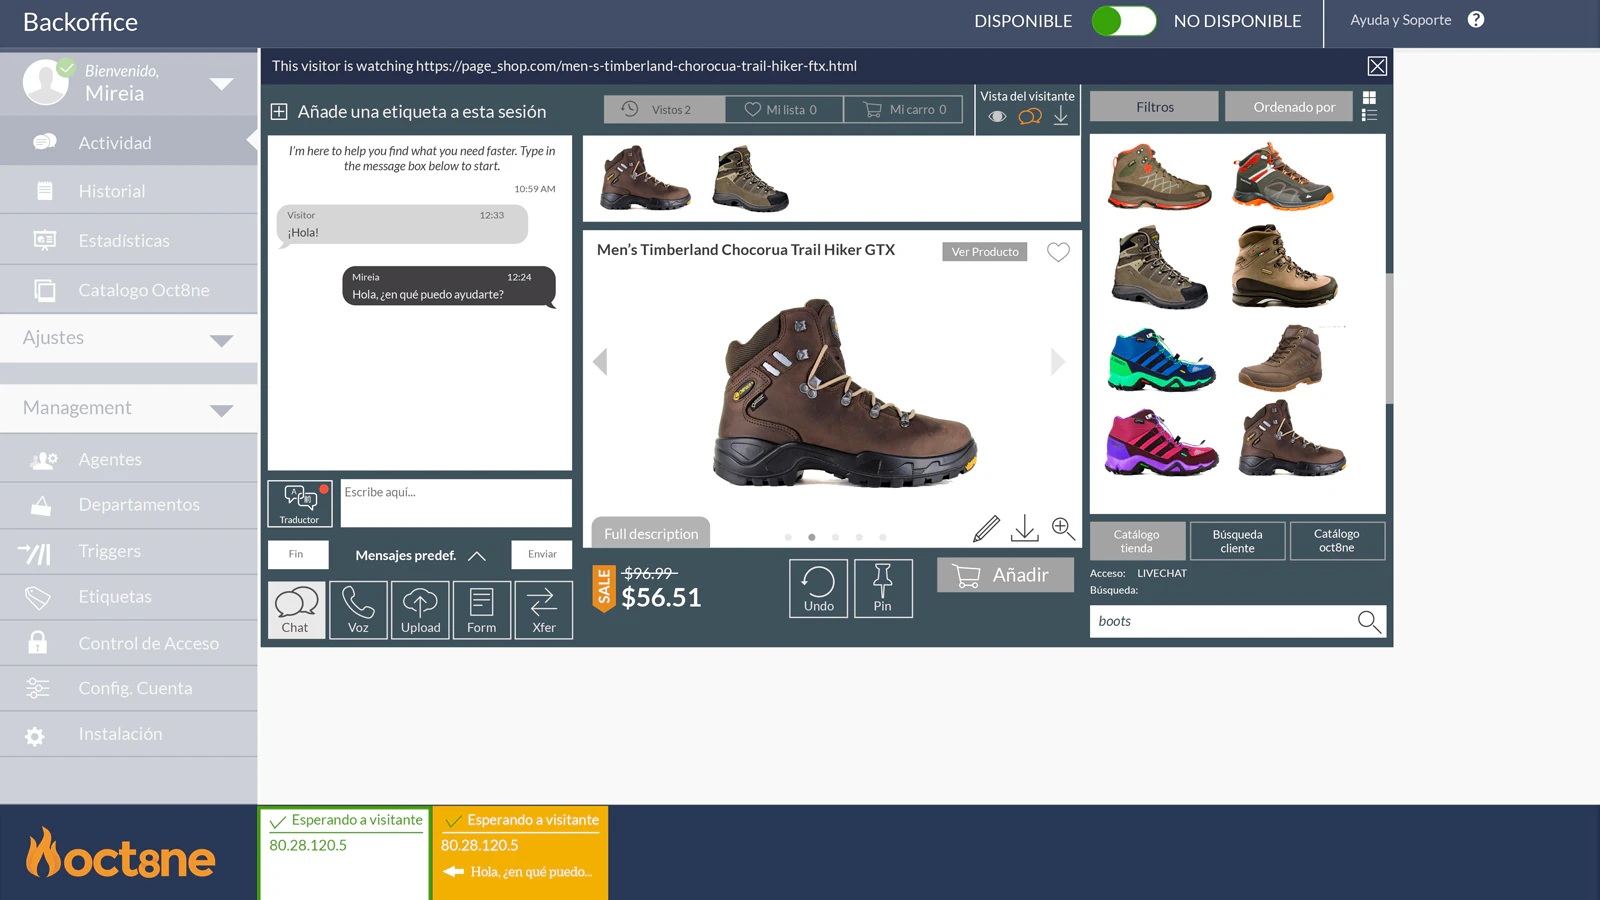Show the previous product image
Image resolution: width=1600 pixels, height=900 pixels.
point(600,362)
